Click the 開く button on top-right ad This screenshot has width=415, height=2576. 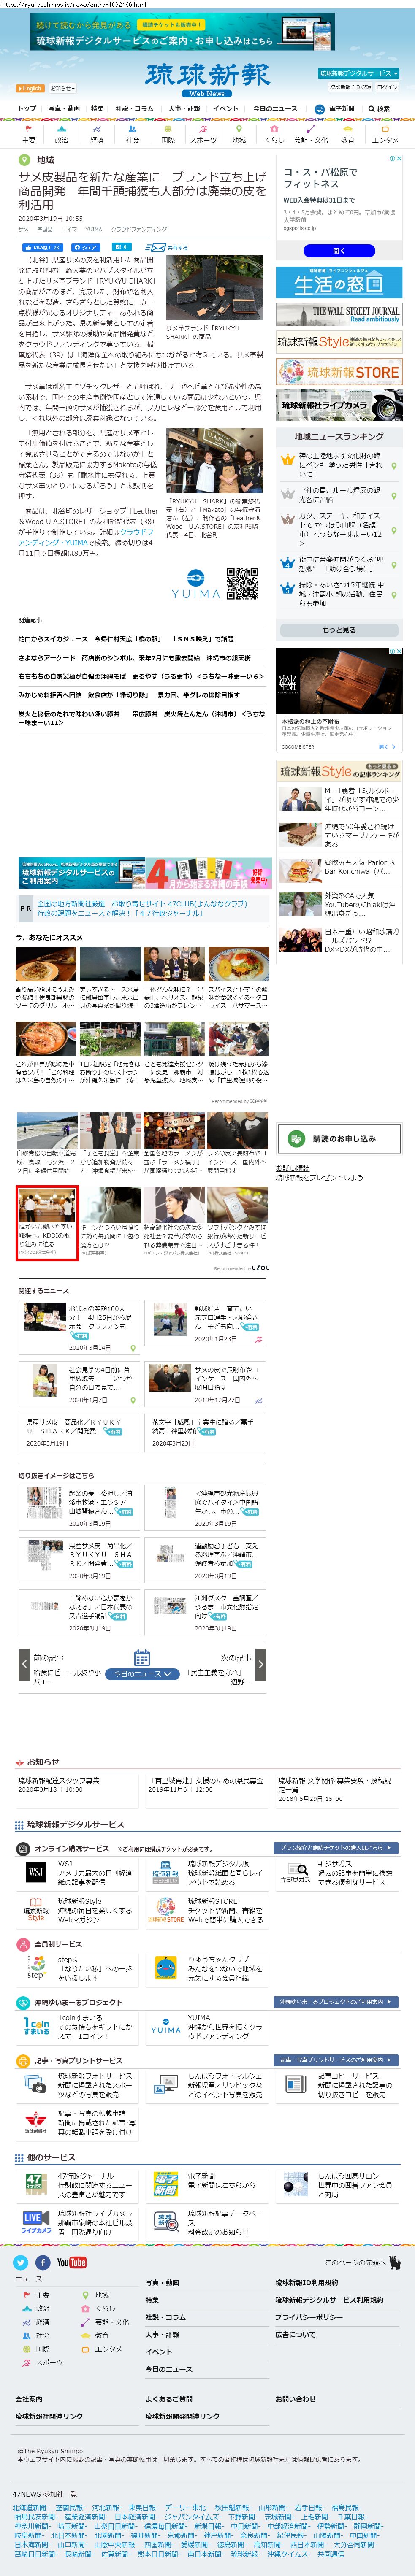[338, 251]
